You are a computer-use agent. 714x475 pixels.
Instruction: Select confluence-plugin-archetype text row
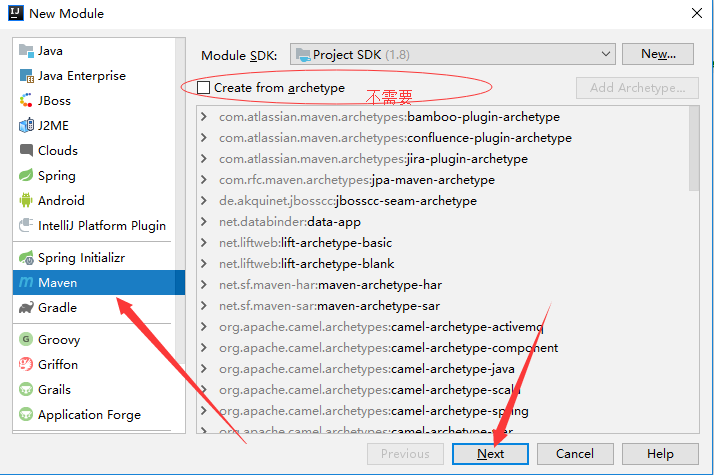[x=395, y=138]
